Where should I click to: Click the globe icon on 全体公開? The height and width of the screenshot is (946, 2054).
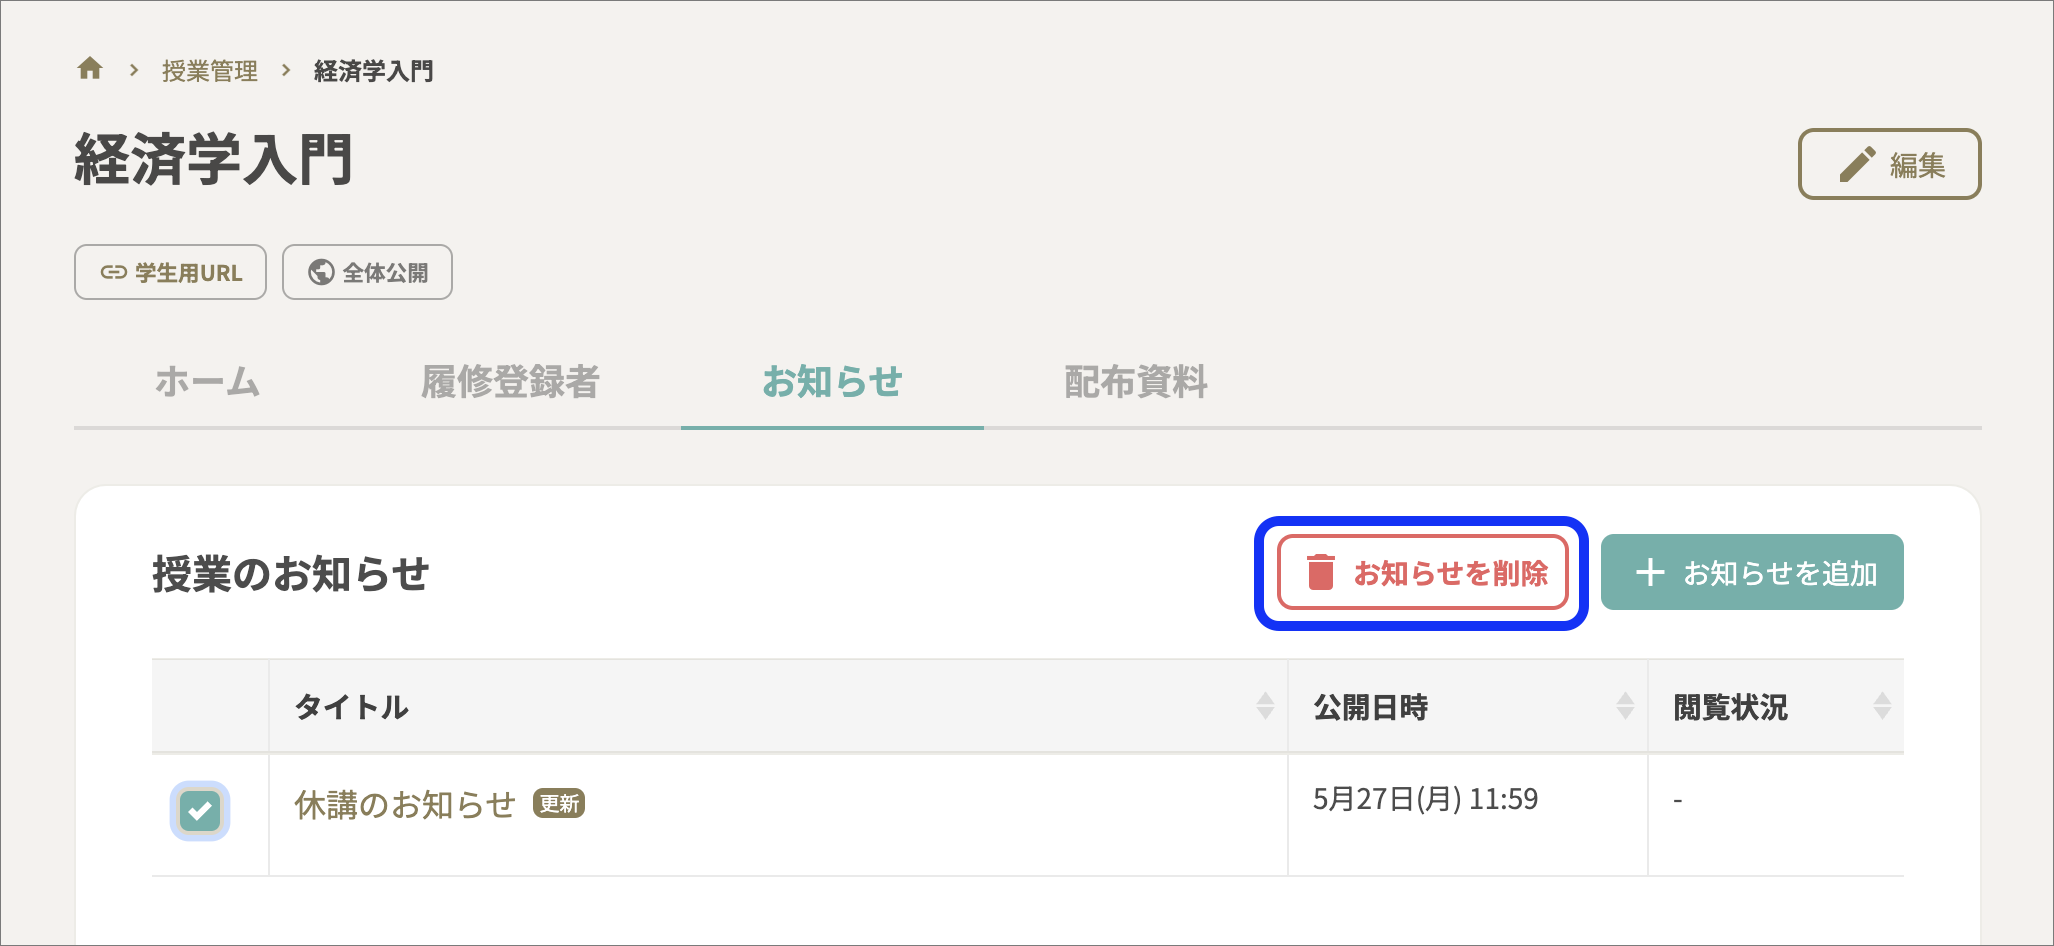click(321, 272)
